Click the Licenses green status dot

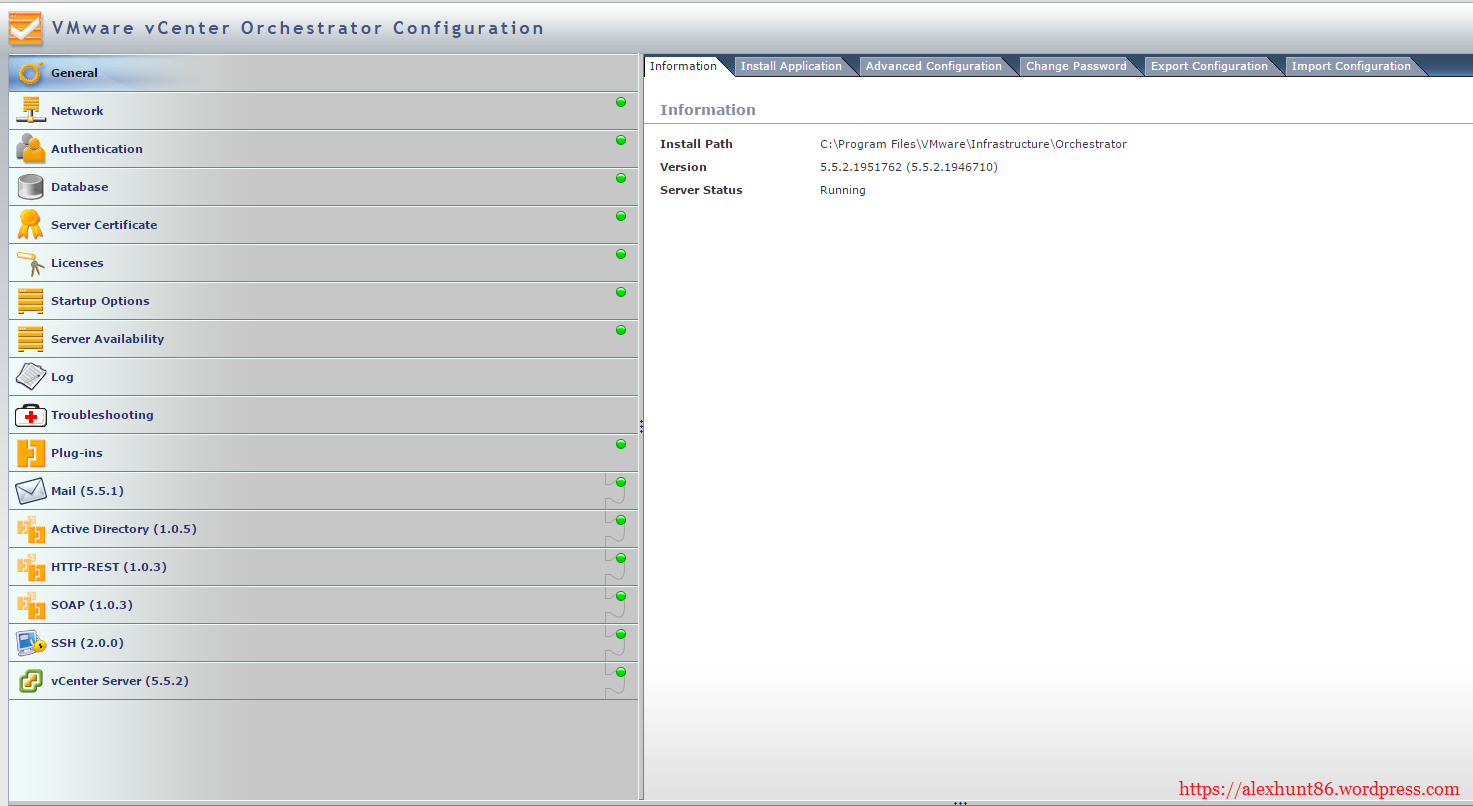point(621,254)
